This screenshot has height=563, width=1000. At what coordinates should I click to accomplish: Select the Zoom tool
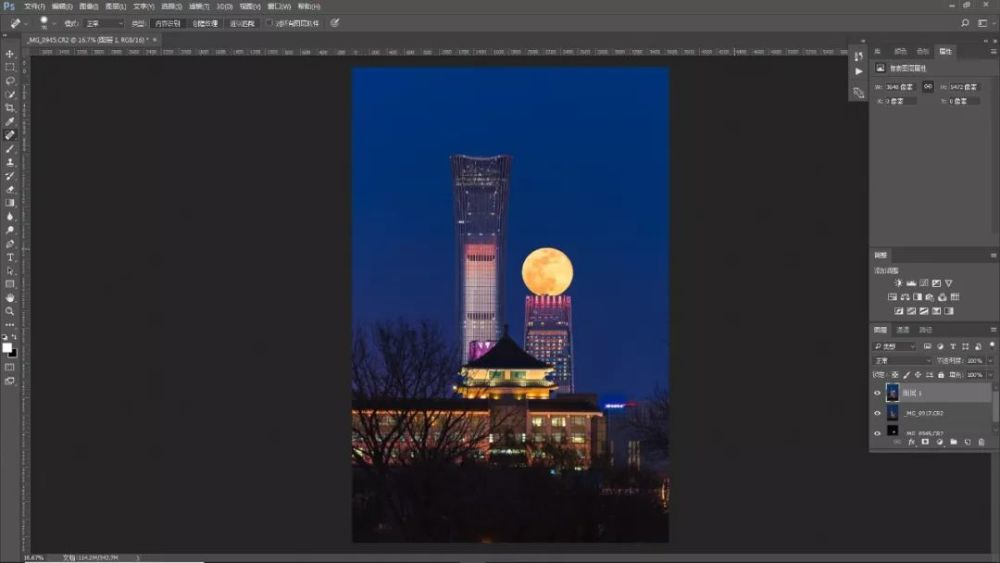[x=10, y=311]
